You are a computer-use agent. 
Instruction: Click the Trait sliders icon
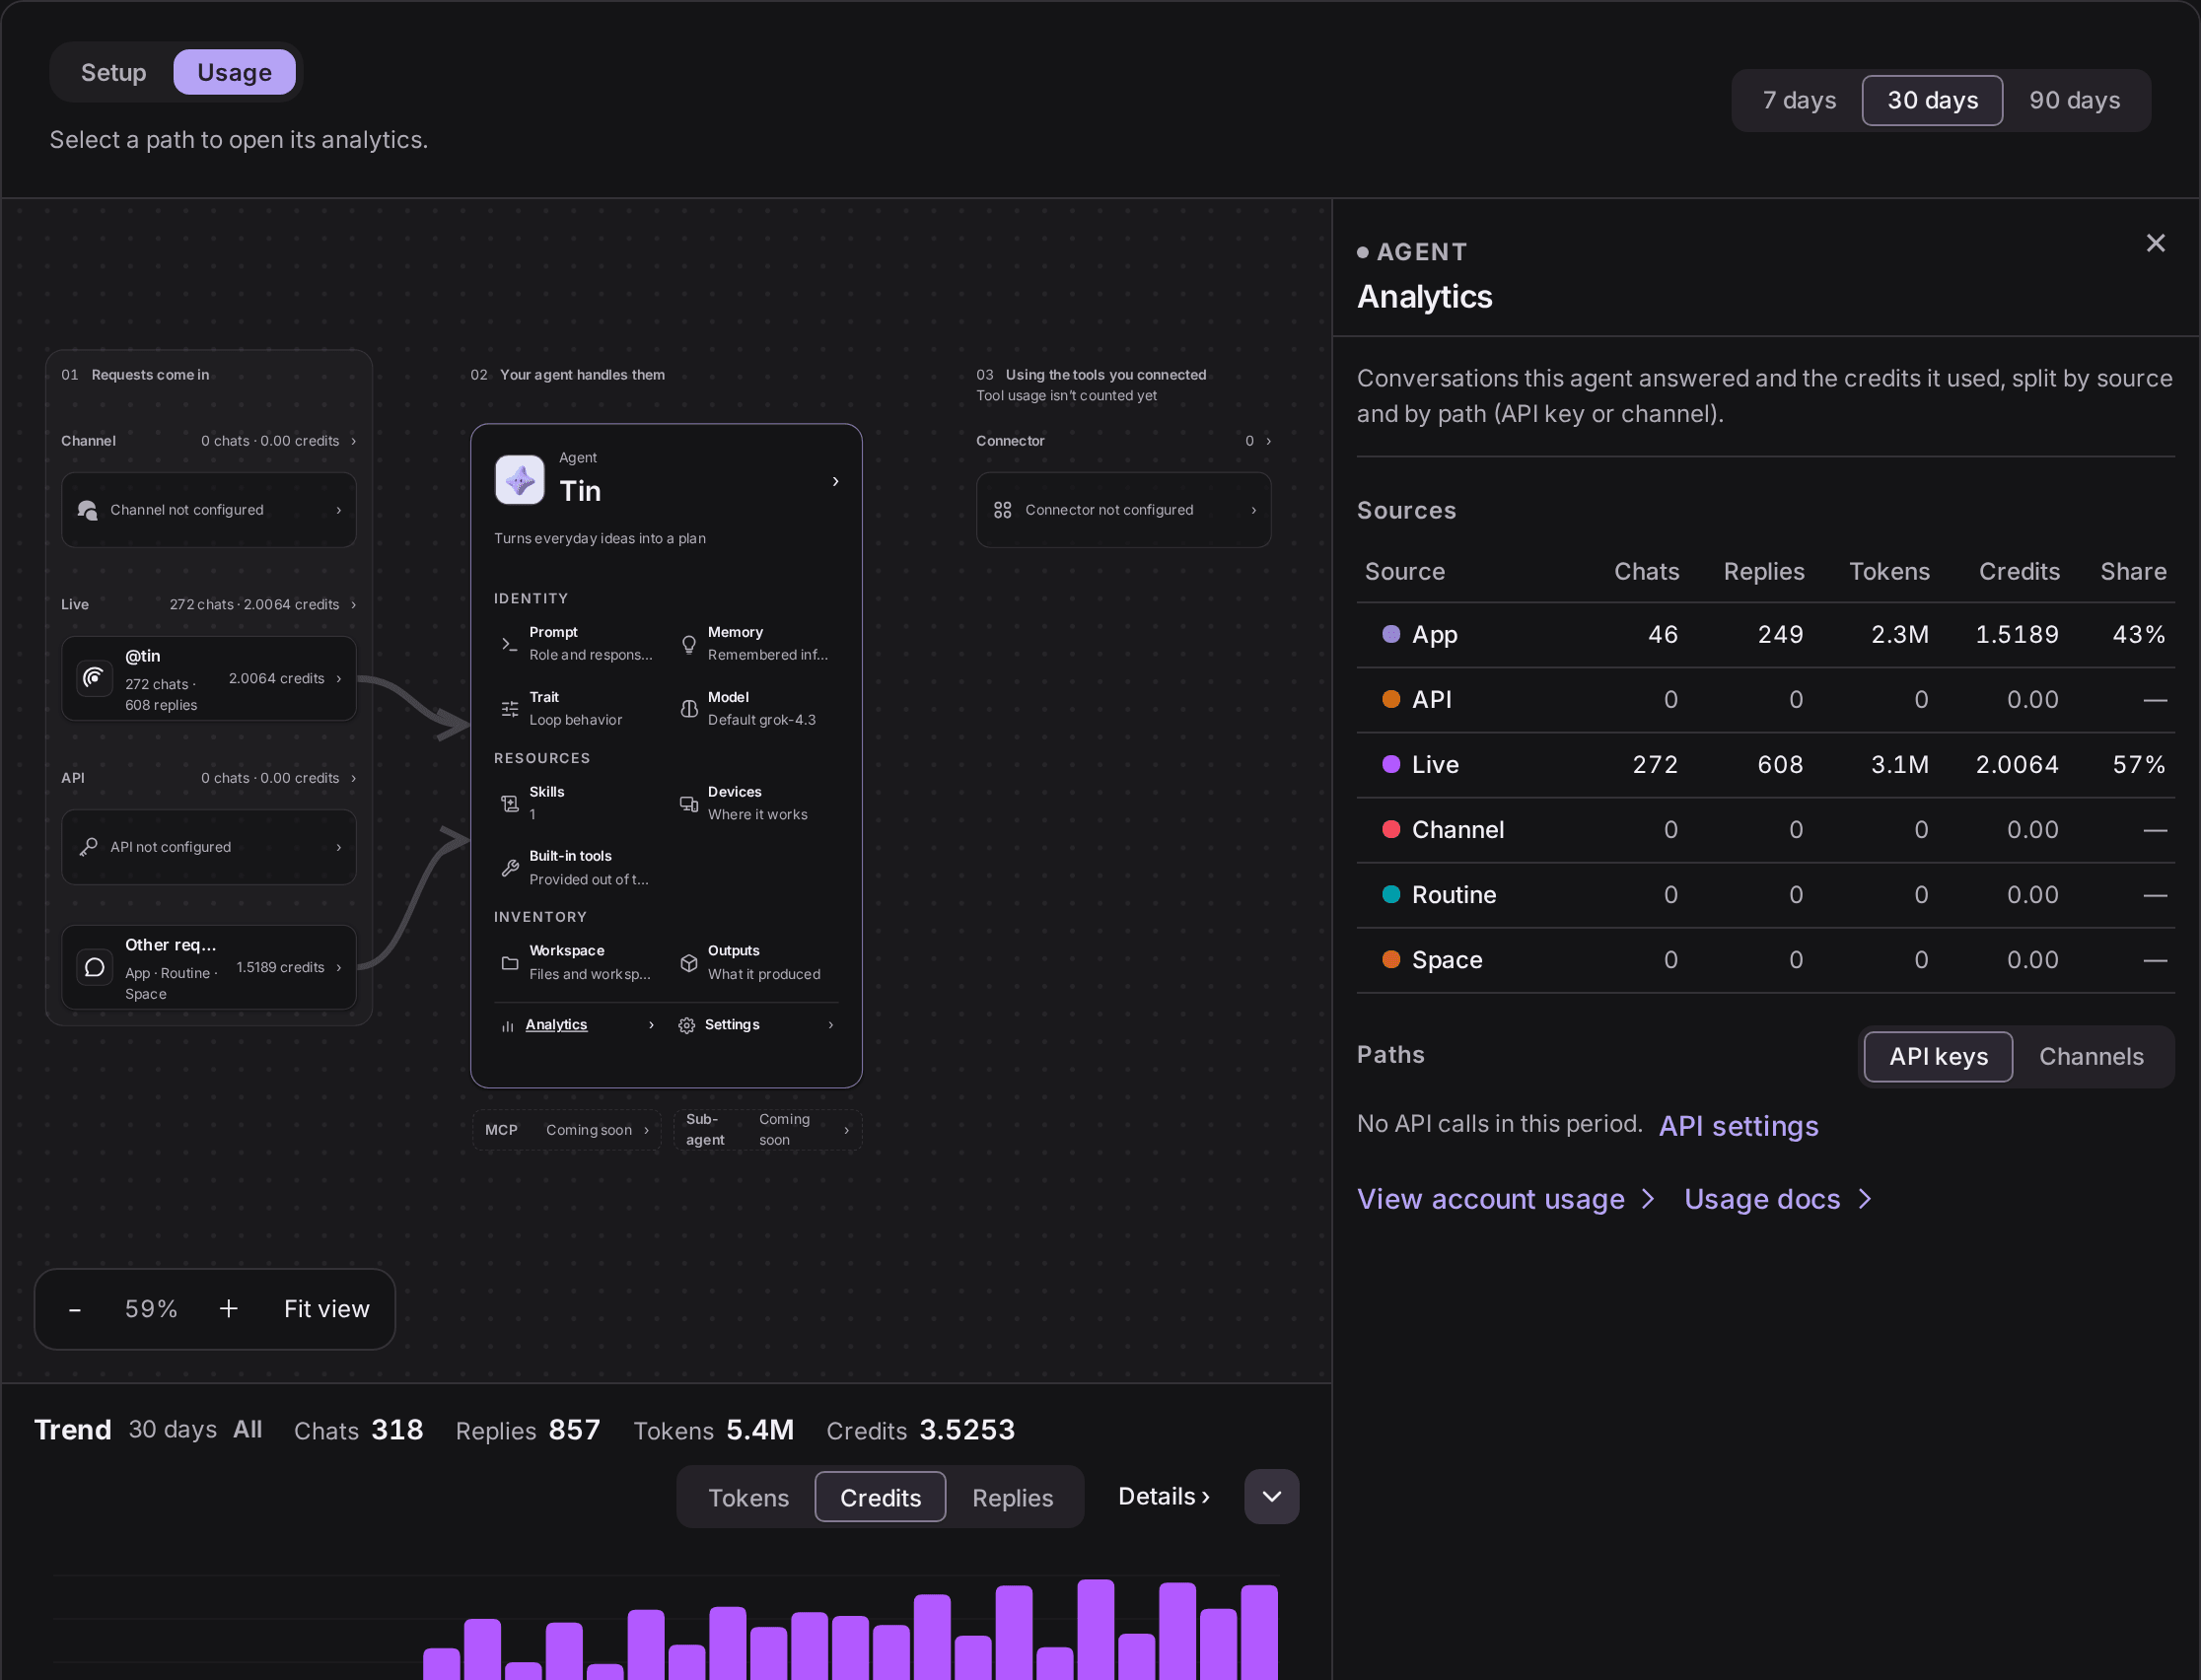509,709
